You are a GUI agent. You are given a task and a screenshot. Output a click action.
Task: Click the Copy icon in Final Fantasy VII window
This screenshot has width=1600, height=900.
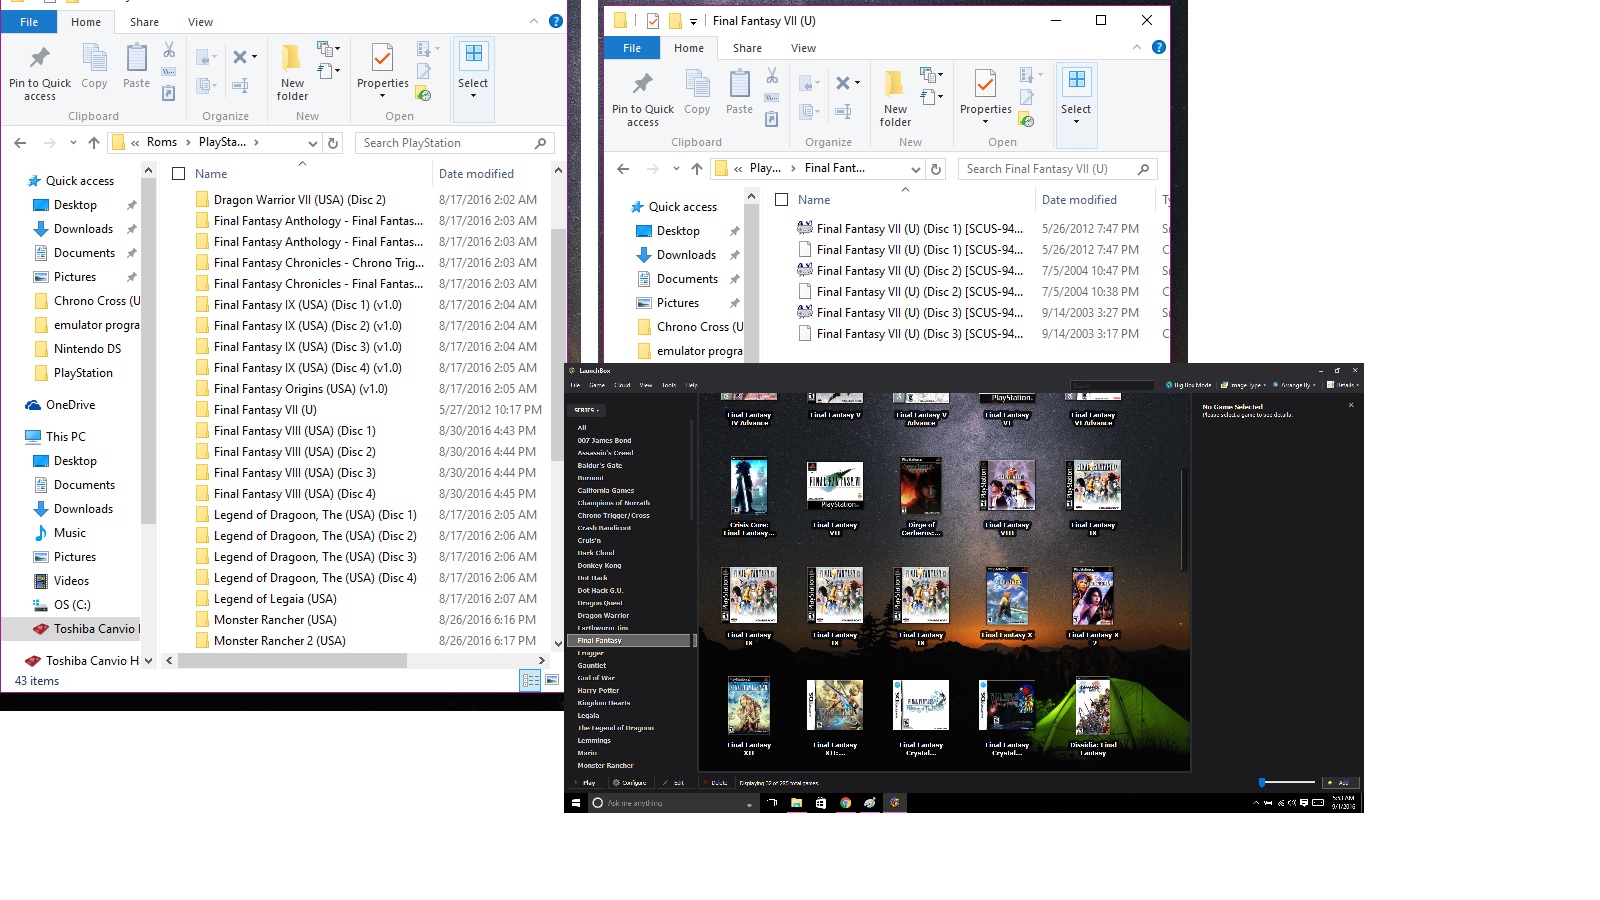point(697,92)
